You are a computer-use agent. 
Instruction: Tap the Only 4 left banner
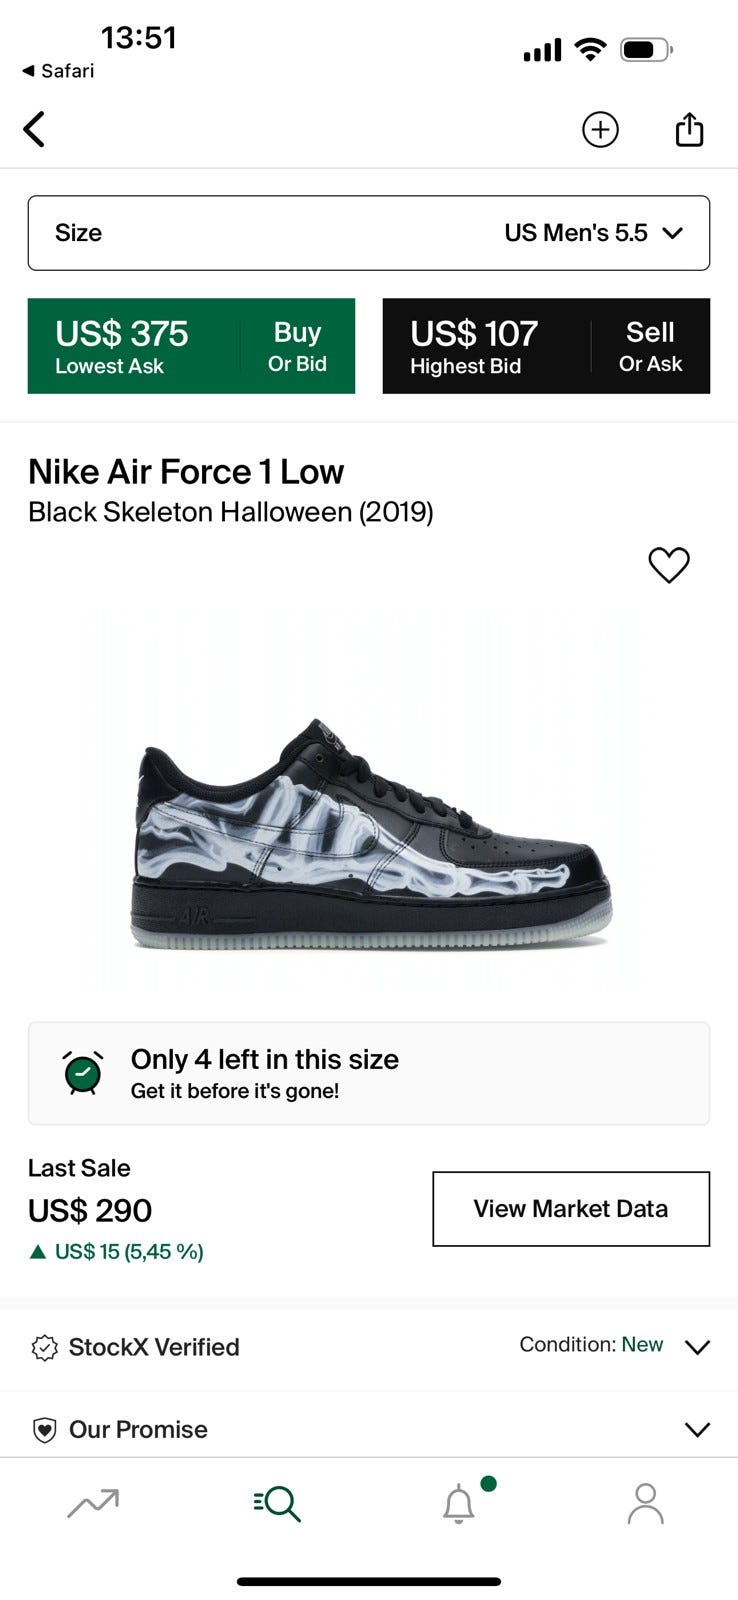coord(369,1073)
